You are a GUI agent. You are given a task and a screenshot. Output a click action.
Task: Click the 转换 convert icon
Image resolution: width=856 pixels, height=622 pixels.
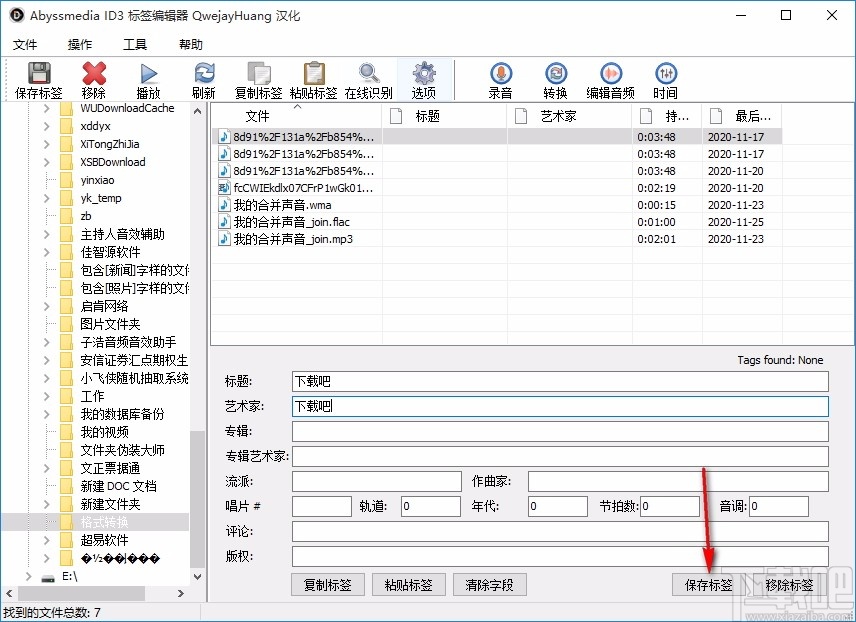click(x=555, y=79)
